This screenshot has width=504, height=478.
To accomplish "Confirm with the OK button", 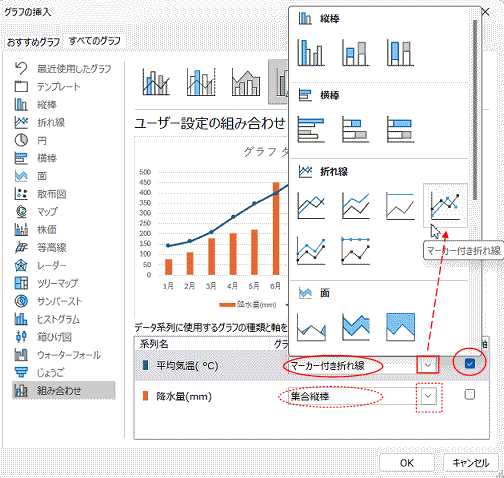I will coord(407,463).
